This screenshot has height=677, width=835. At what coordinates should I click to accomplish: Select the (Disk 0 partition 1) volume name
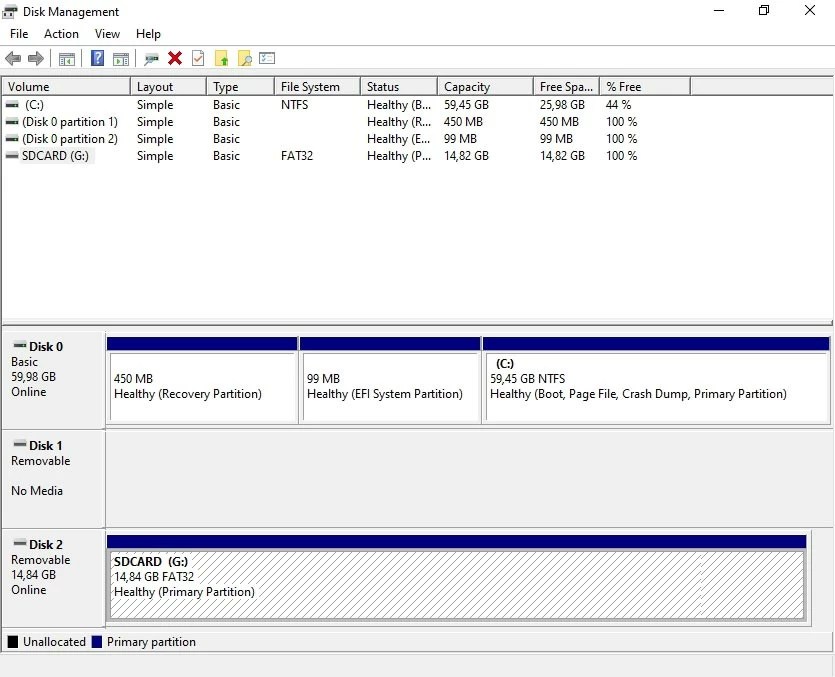click(70, 122)
